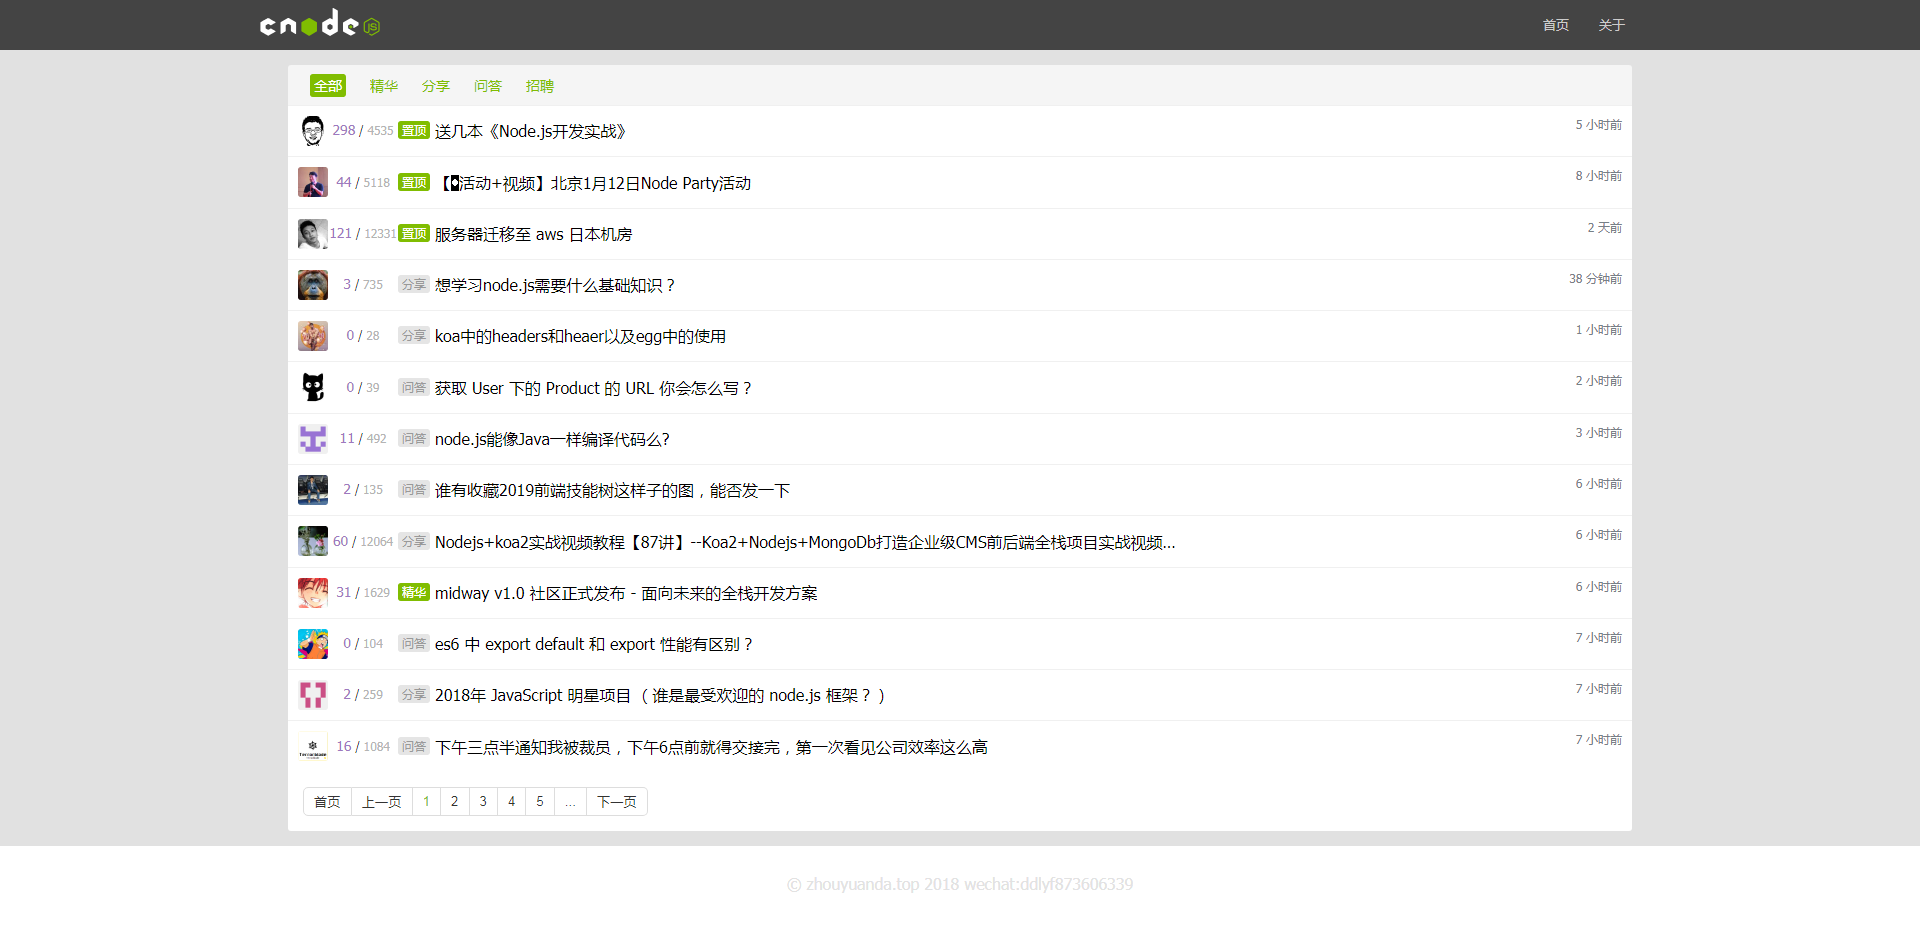Go to page 4 in pagination
This screenshot has height=938, width=1920.
(x=511, y=802)
